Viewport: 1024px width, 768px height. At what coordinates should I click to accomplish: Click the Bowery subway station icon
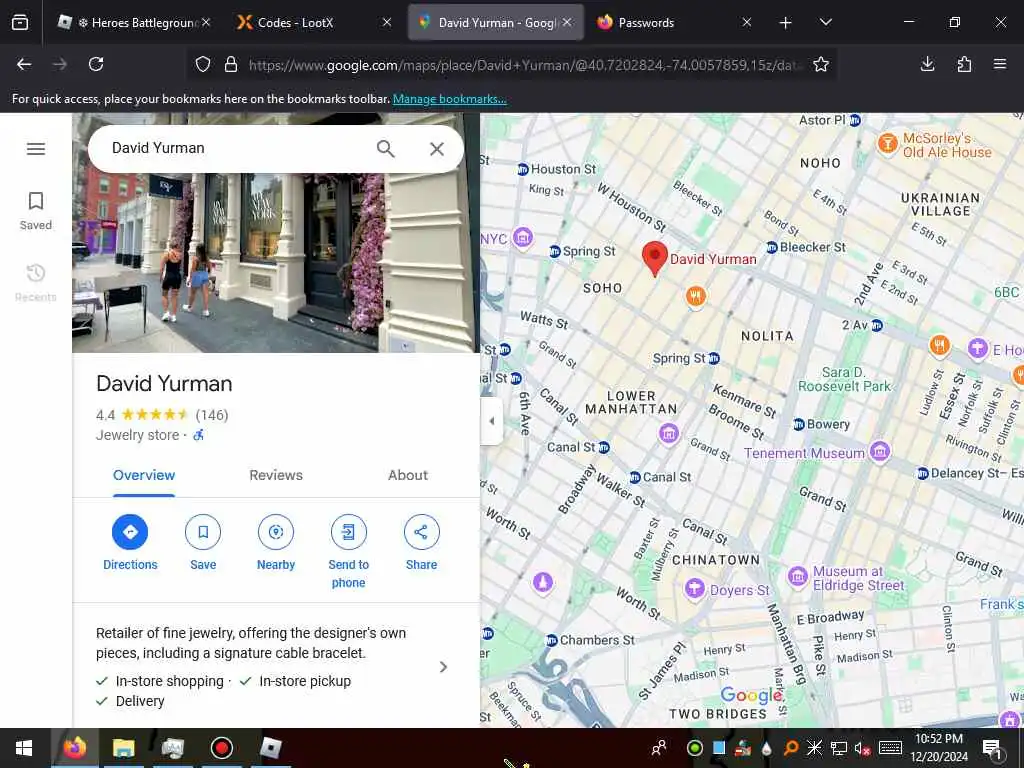(x=799, y=424)
